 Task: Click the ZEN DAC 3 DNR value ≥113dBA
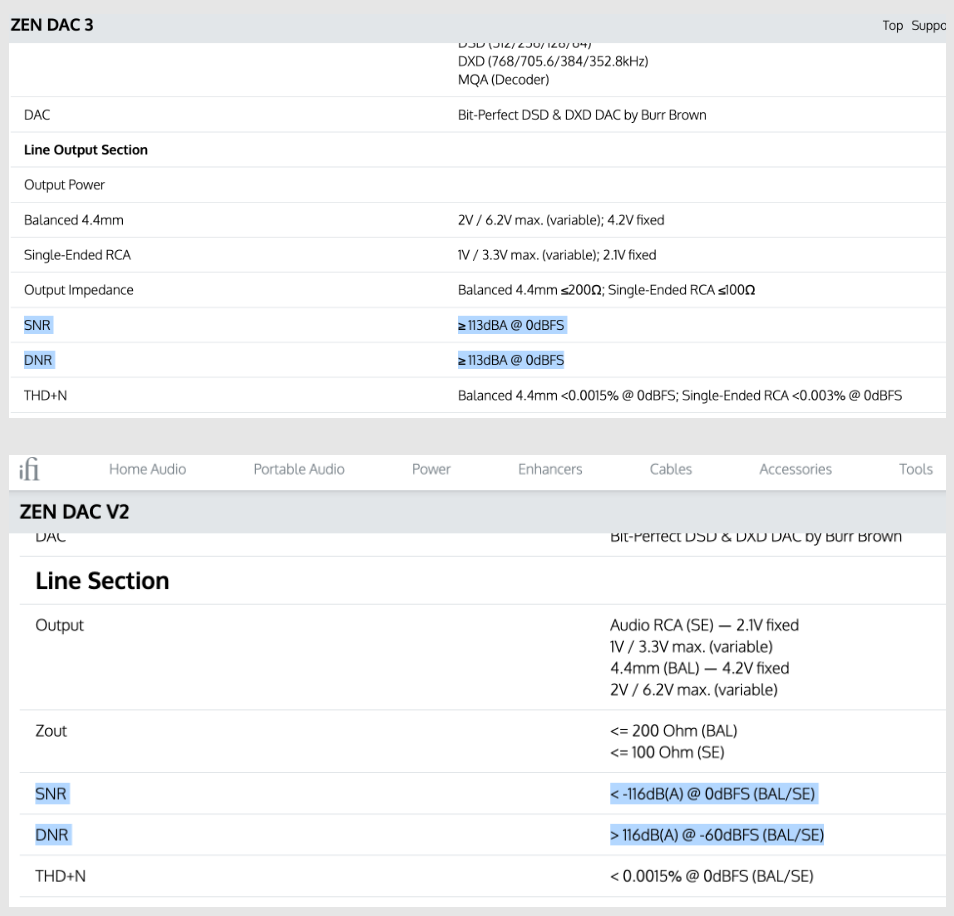coord(511,360)
